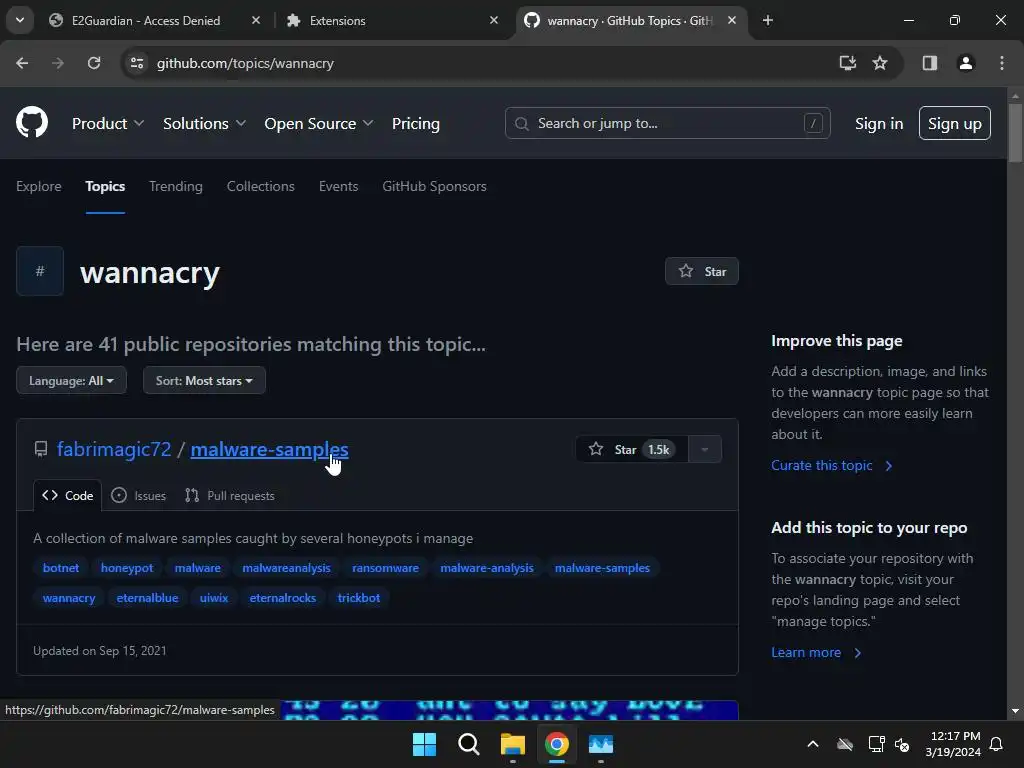1024x768 pixels.
Task: Expand the Solutions menu
Action: pyautogui.click(x=204, y=123)
